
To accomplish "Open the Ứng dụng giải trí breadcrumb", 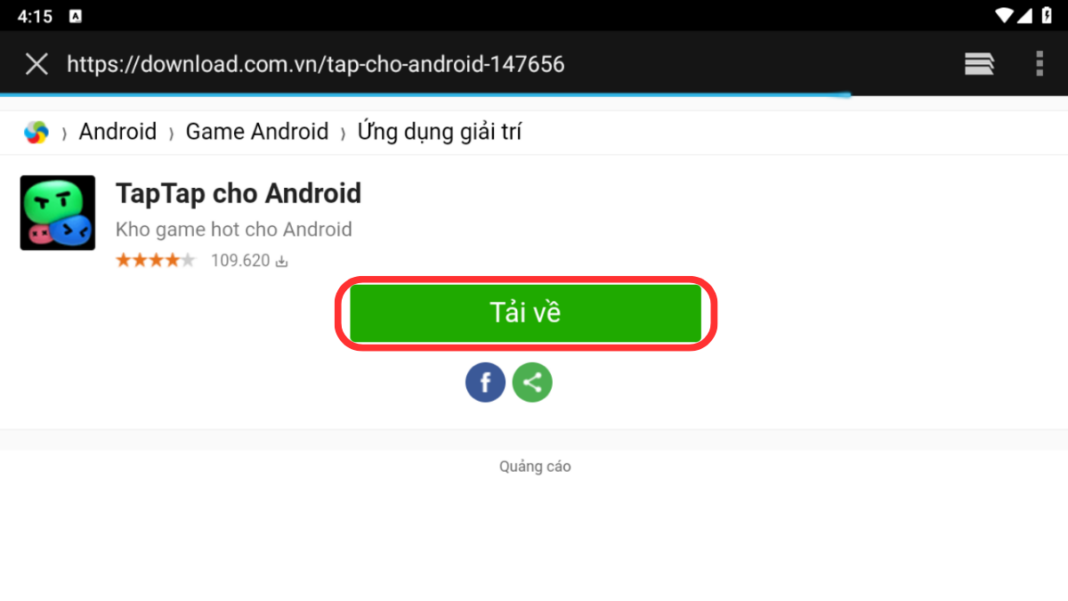I will coord(439,132).
